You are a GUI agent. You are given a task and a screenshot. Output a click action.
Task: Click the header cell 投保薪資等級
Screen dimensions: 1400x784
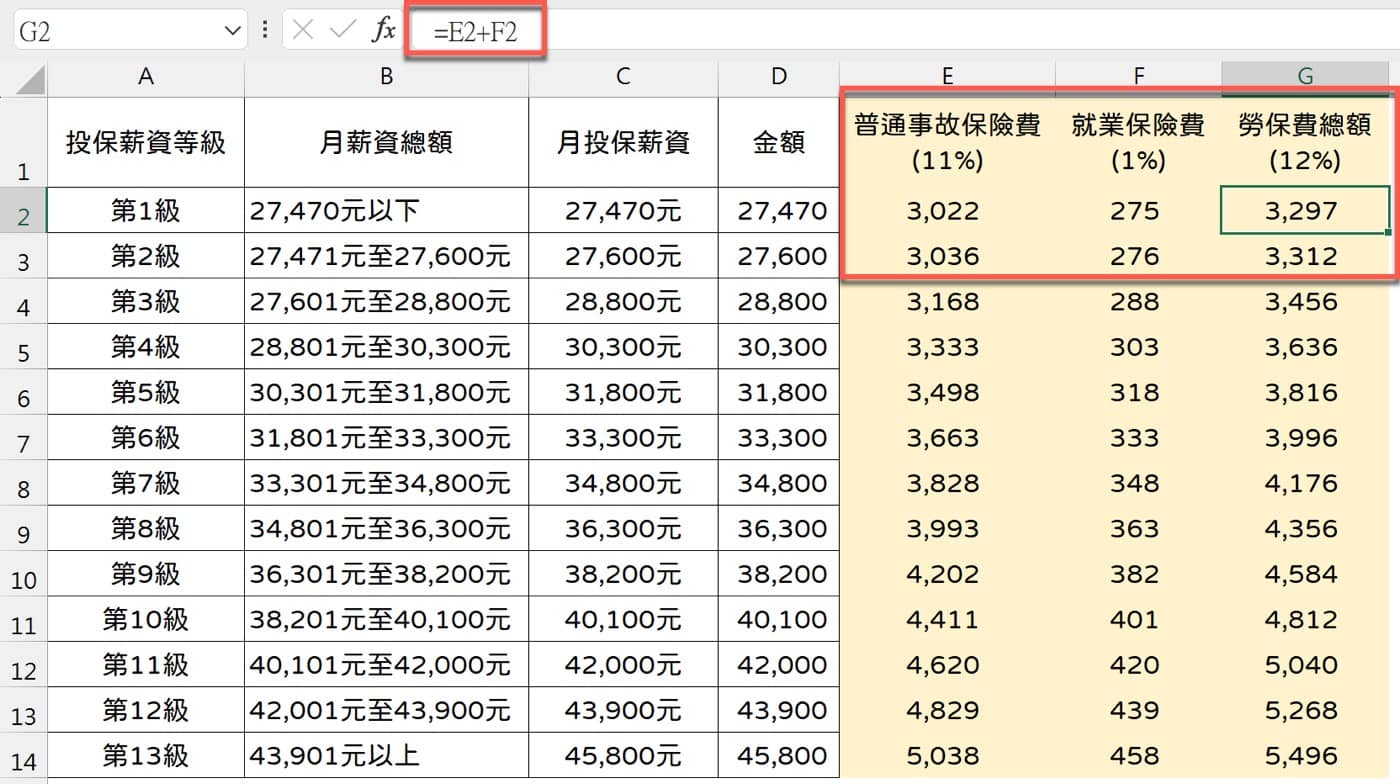click(146, 142)
